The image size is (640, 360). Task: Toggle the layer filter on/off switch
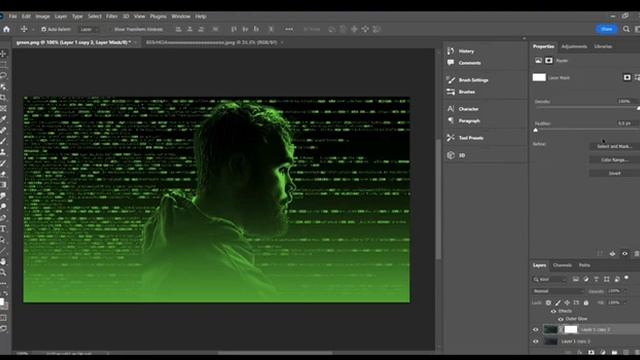point(627,278)
